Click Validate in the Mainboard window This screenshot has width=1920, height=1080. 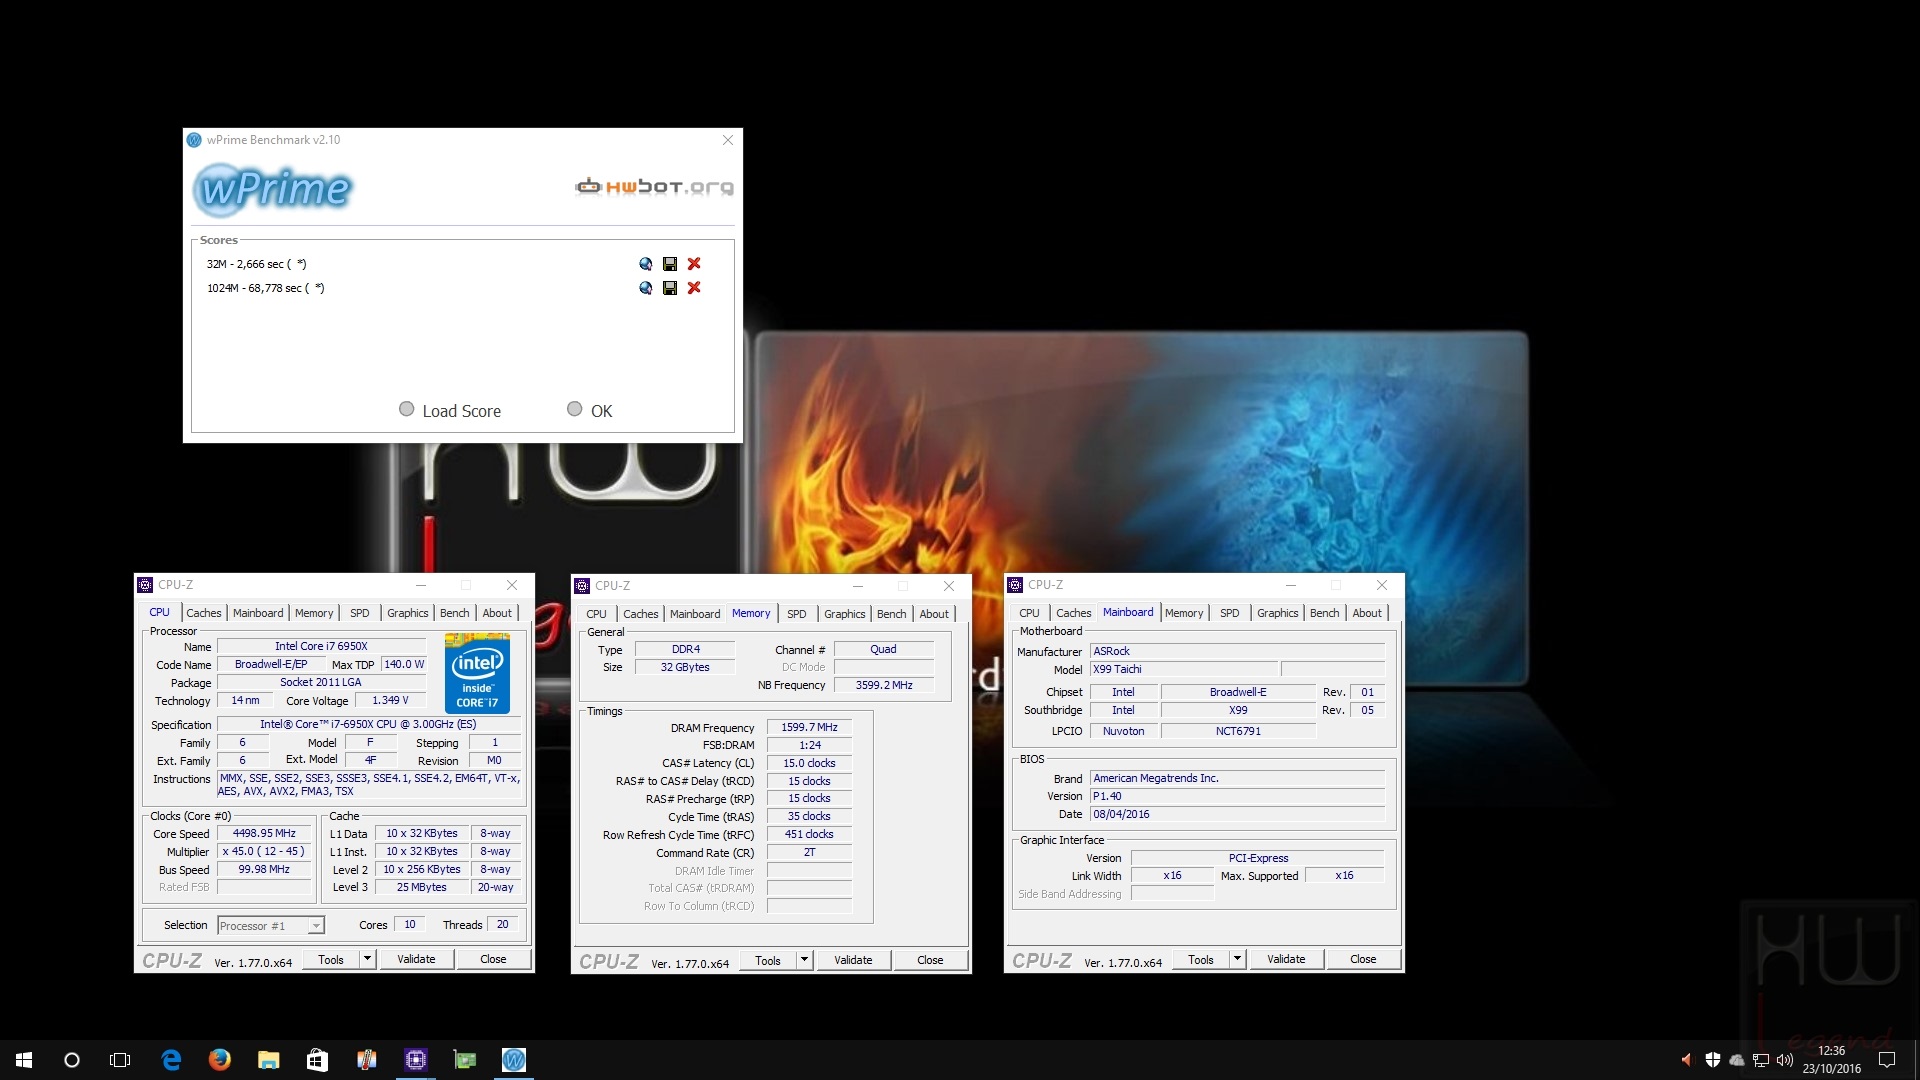tap(1286, 959)
